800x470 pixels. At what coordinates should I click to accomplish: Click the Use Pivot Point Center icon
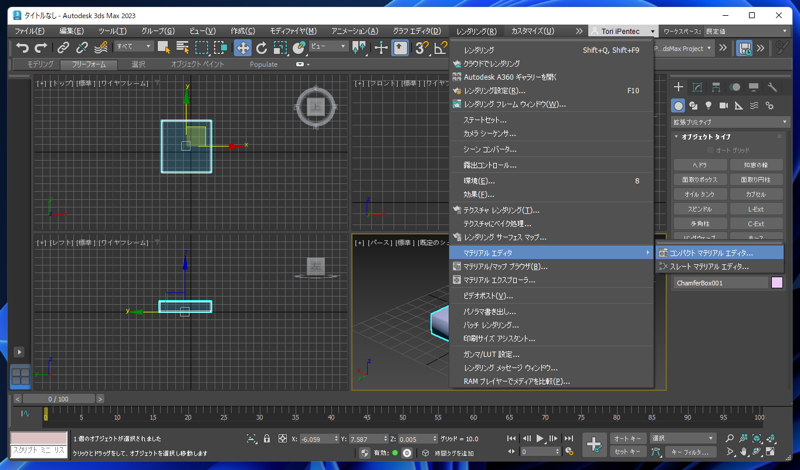tap(359, 48)
